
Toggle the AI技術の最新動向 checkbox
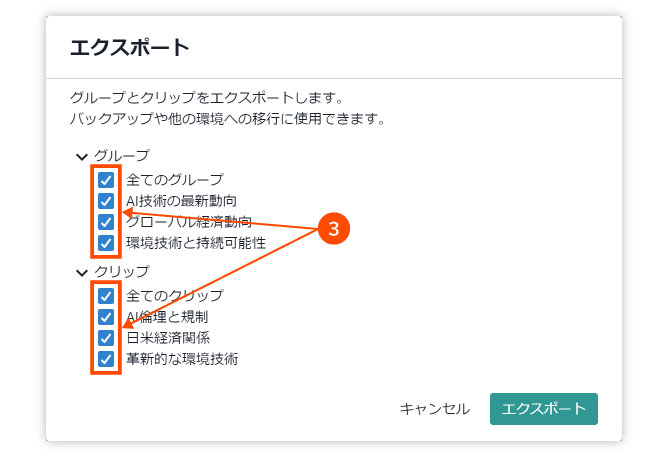pyautogui.click(x=106, y=201)
